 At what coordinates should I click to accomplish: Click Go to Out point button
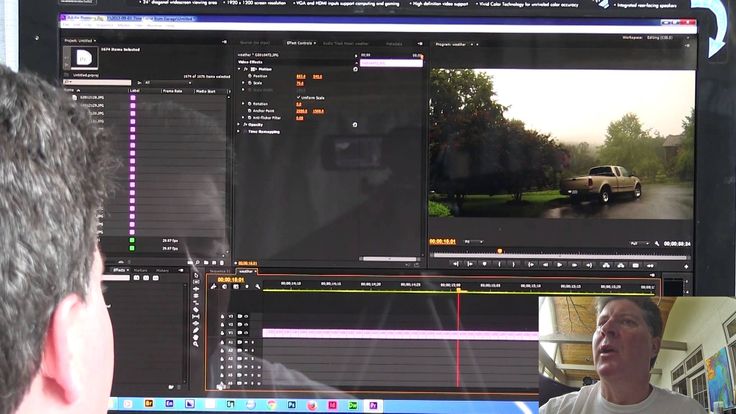pyautogui.click(x=589, y=265)
